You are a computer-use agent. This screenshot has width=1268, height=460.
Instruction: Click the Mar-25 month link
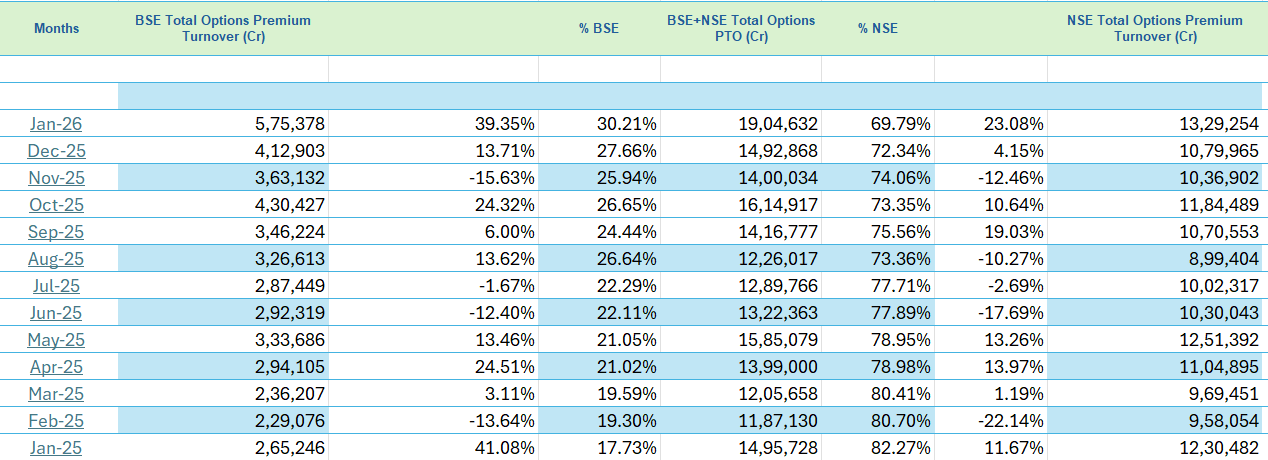click(56, 394)
